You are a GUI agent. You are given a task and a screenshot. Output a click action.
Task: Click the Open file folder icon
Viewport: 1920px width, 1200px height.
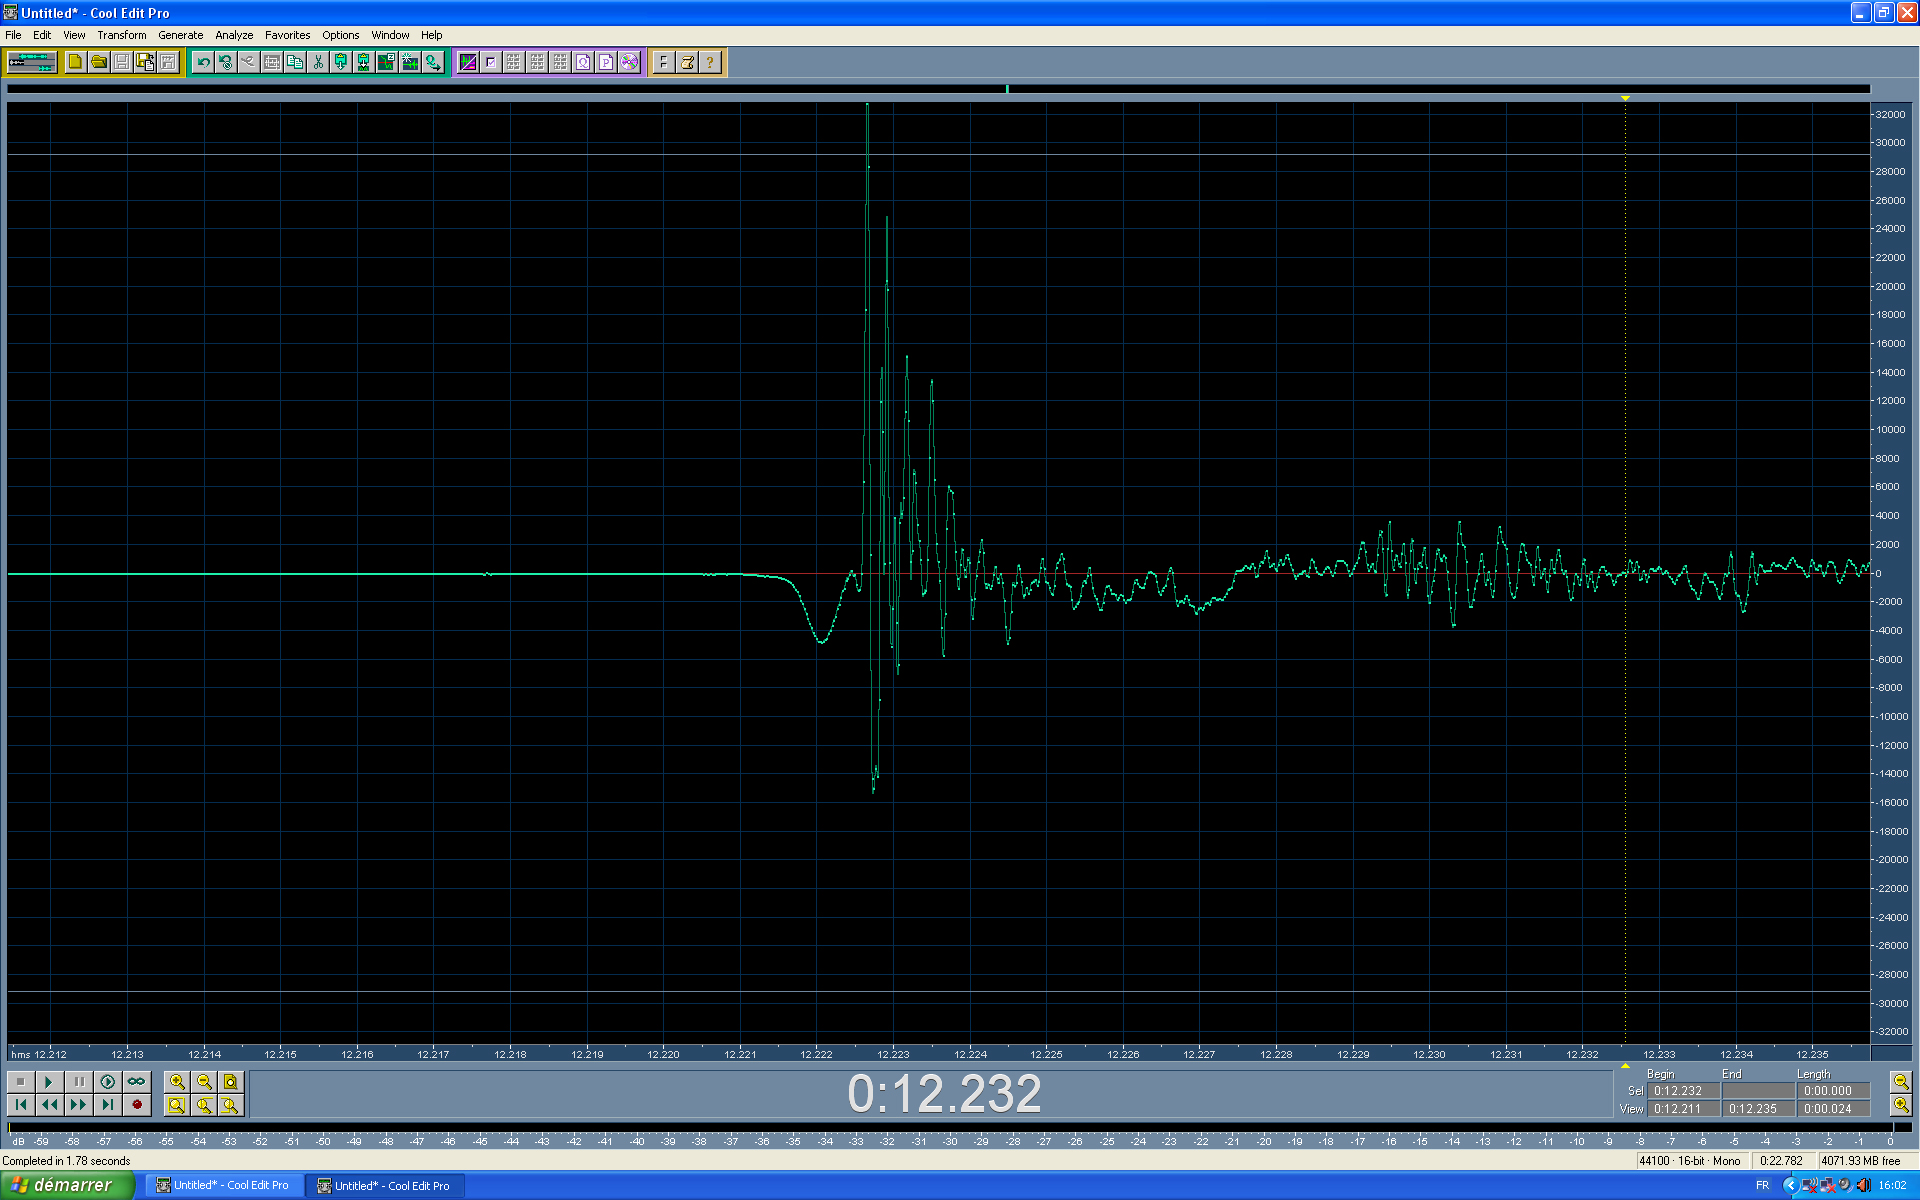pyautogui.click(x=98, y=62)
